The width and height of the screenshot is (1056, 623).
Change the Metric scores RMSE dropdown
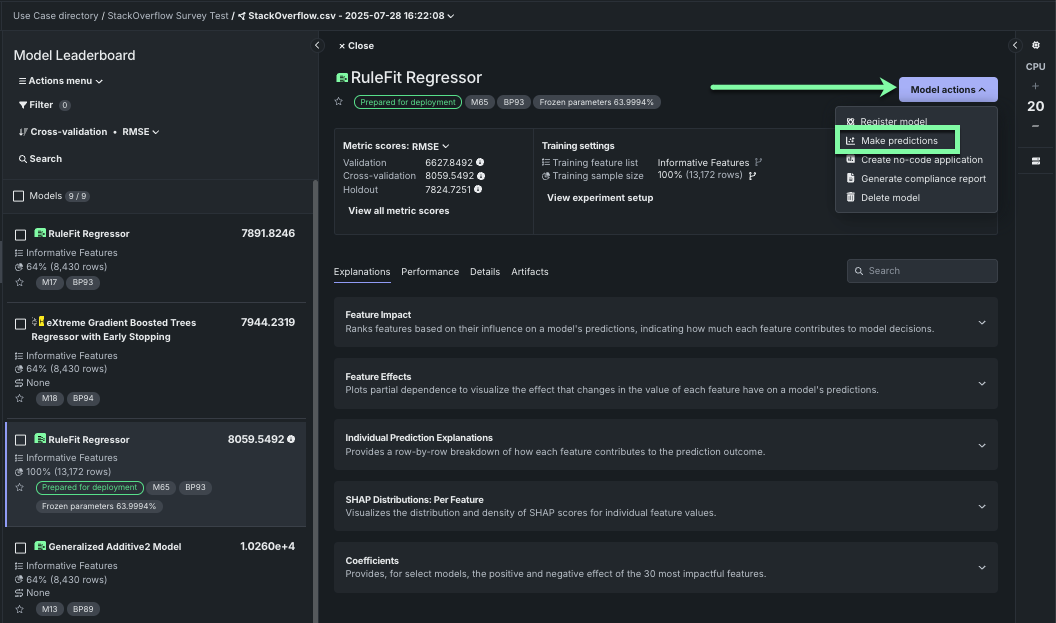(x=430, y=146)
